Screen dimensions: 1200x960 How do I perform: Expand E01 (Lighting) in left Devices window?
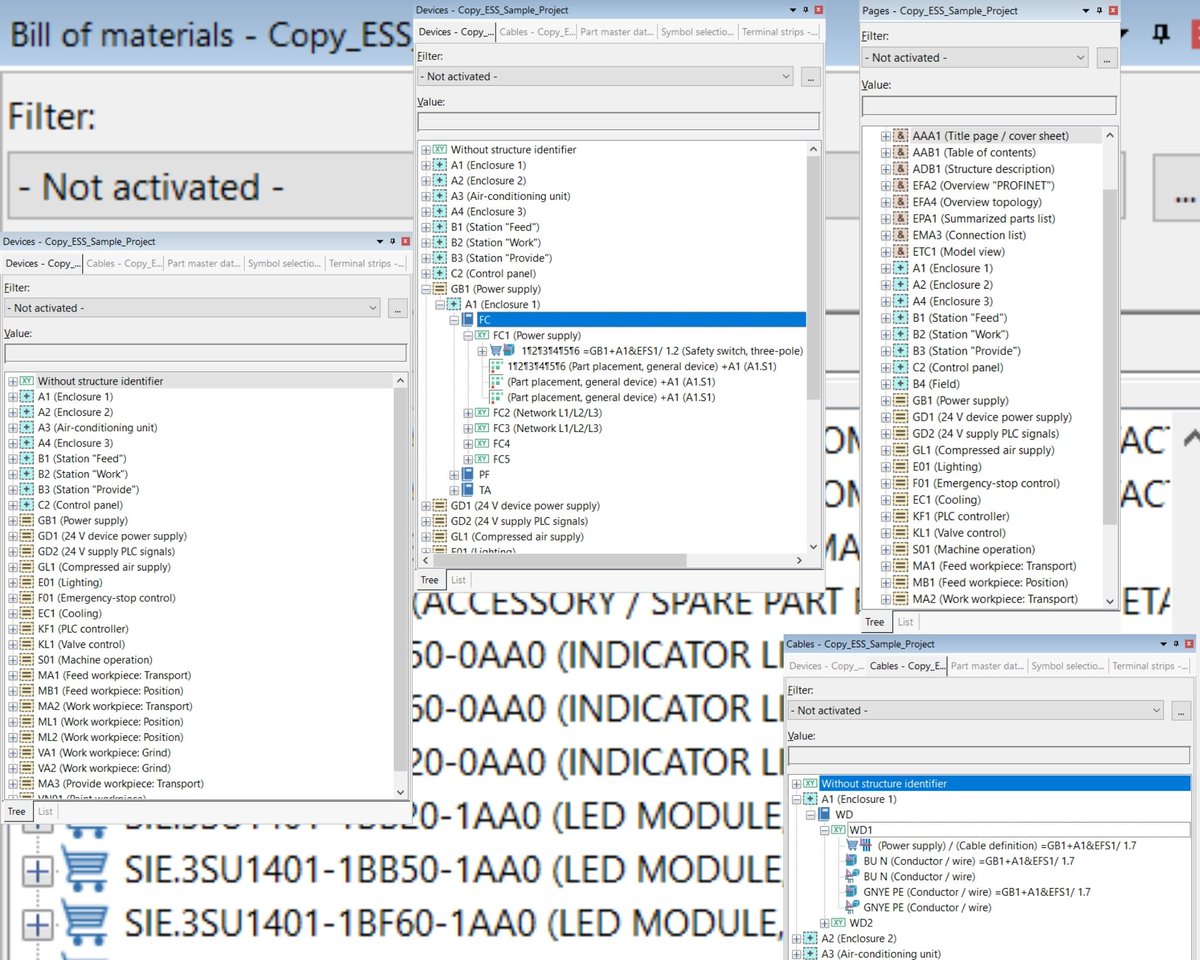click(12, 583)
